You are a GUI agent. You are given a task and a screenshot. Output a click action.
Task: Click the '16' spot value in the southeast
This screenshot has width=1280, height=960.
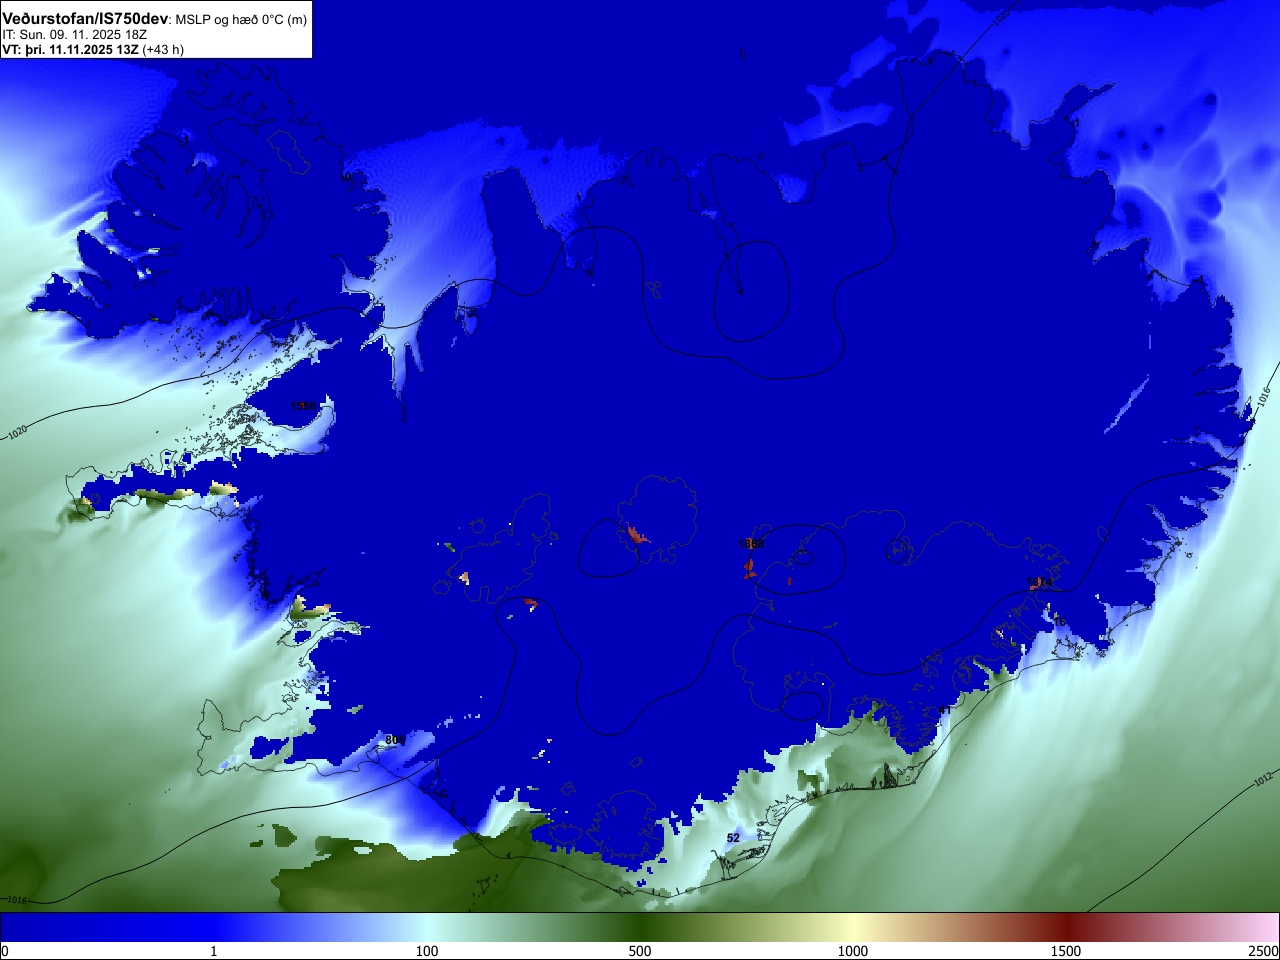pos(1059,622)
